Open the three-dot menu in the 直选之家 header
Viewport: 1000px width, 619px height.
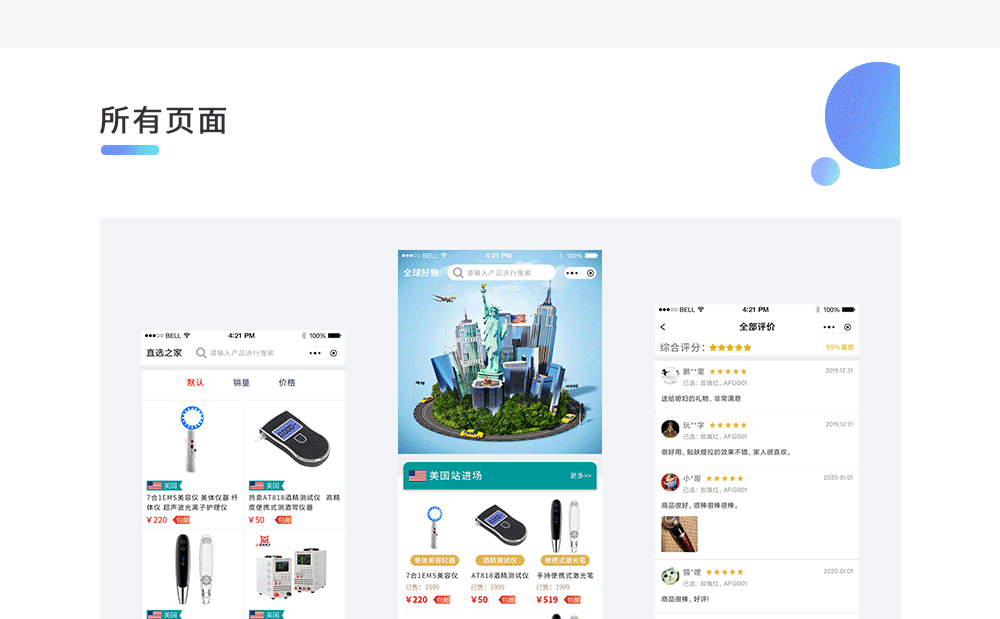315,353
